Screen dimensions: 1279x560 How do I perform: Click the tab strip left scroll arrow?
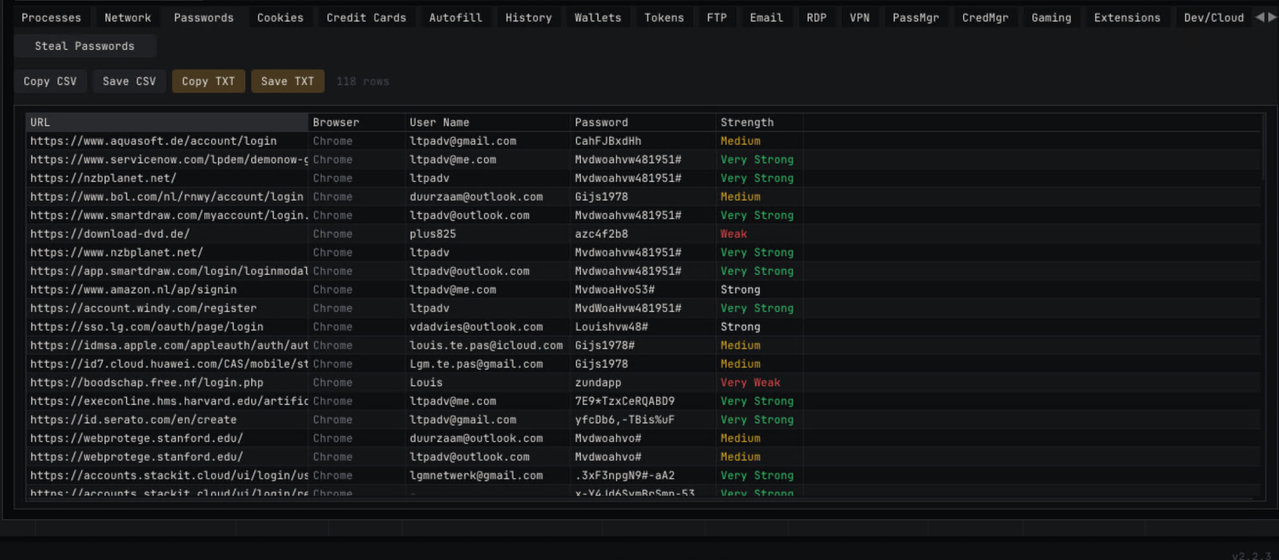[x=1260, y=17]
